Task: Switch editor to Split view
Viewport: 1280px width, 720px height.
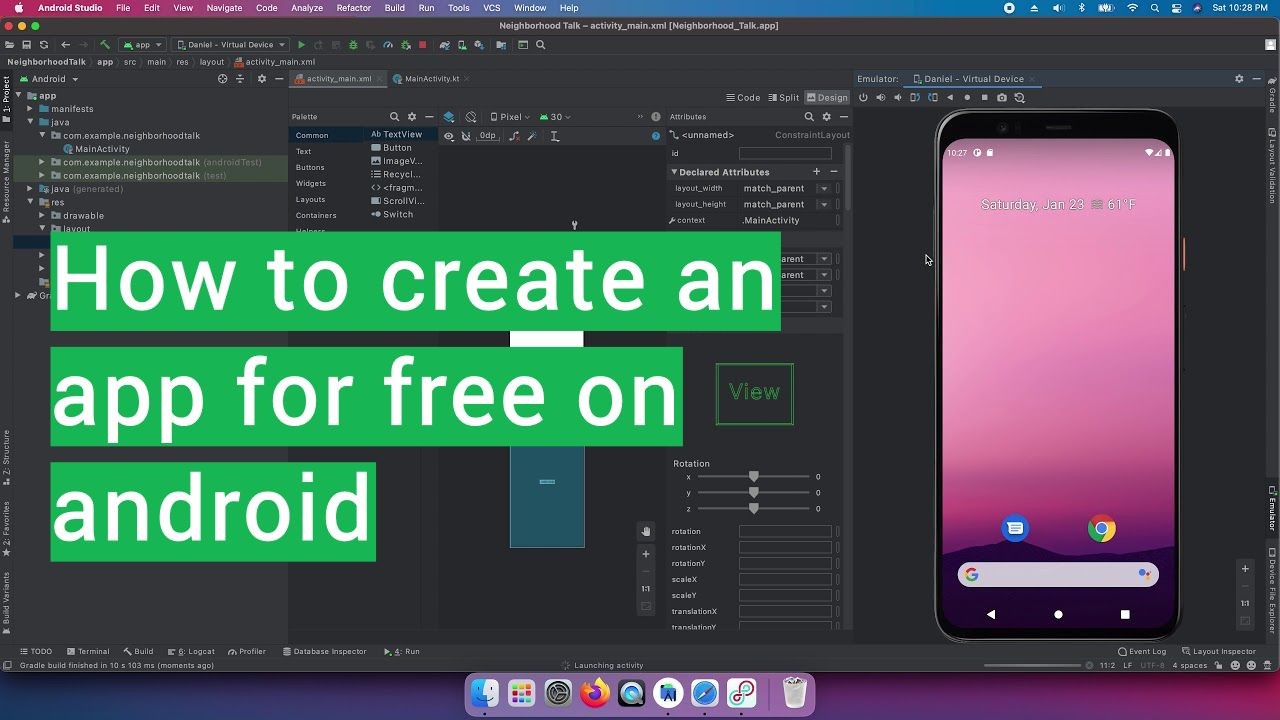Action: click(x=783, y=98)
